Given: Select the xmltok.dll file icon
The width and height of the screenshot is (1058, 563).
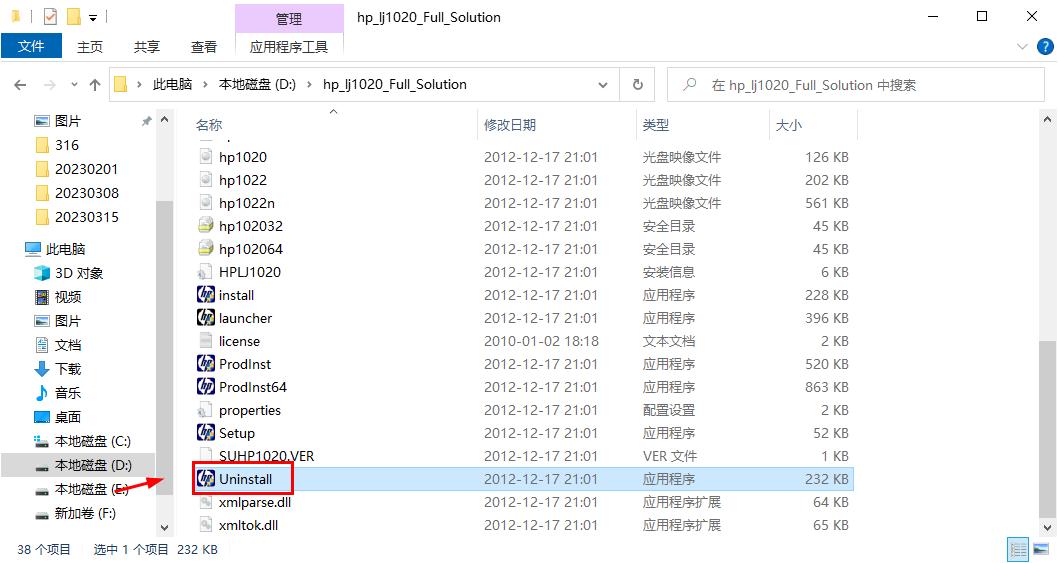Looking at the screenshot, I should (206, 525).
